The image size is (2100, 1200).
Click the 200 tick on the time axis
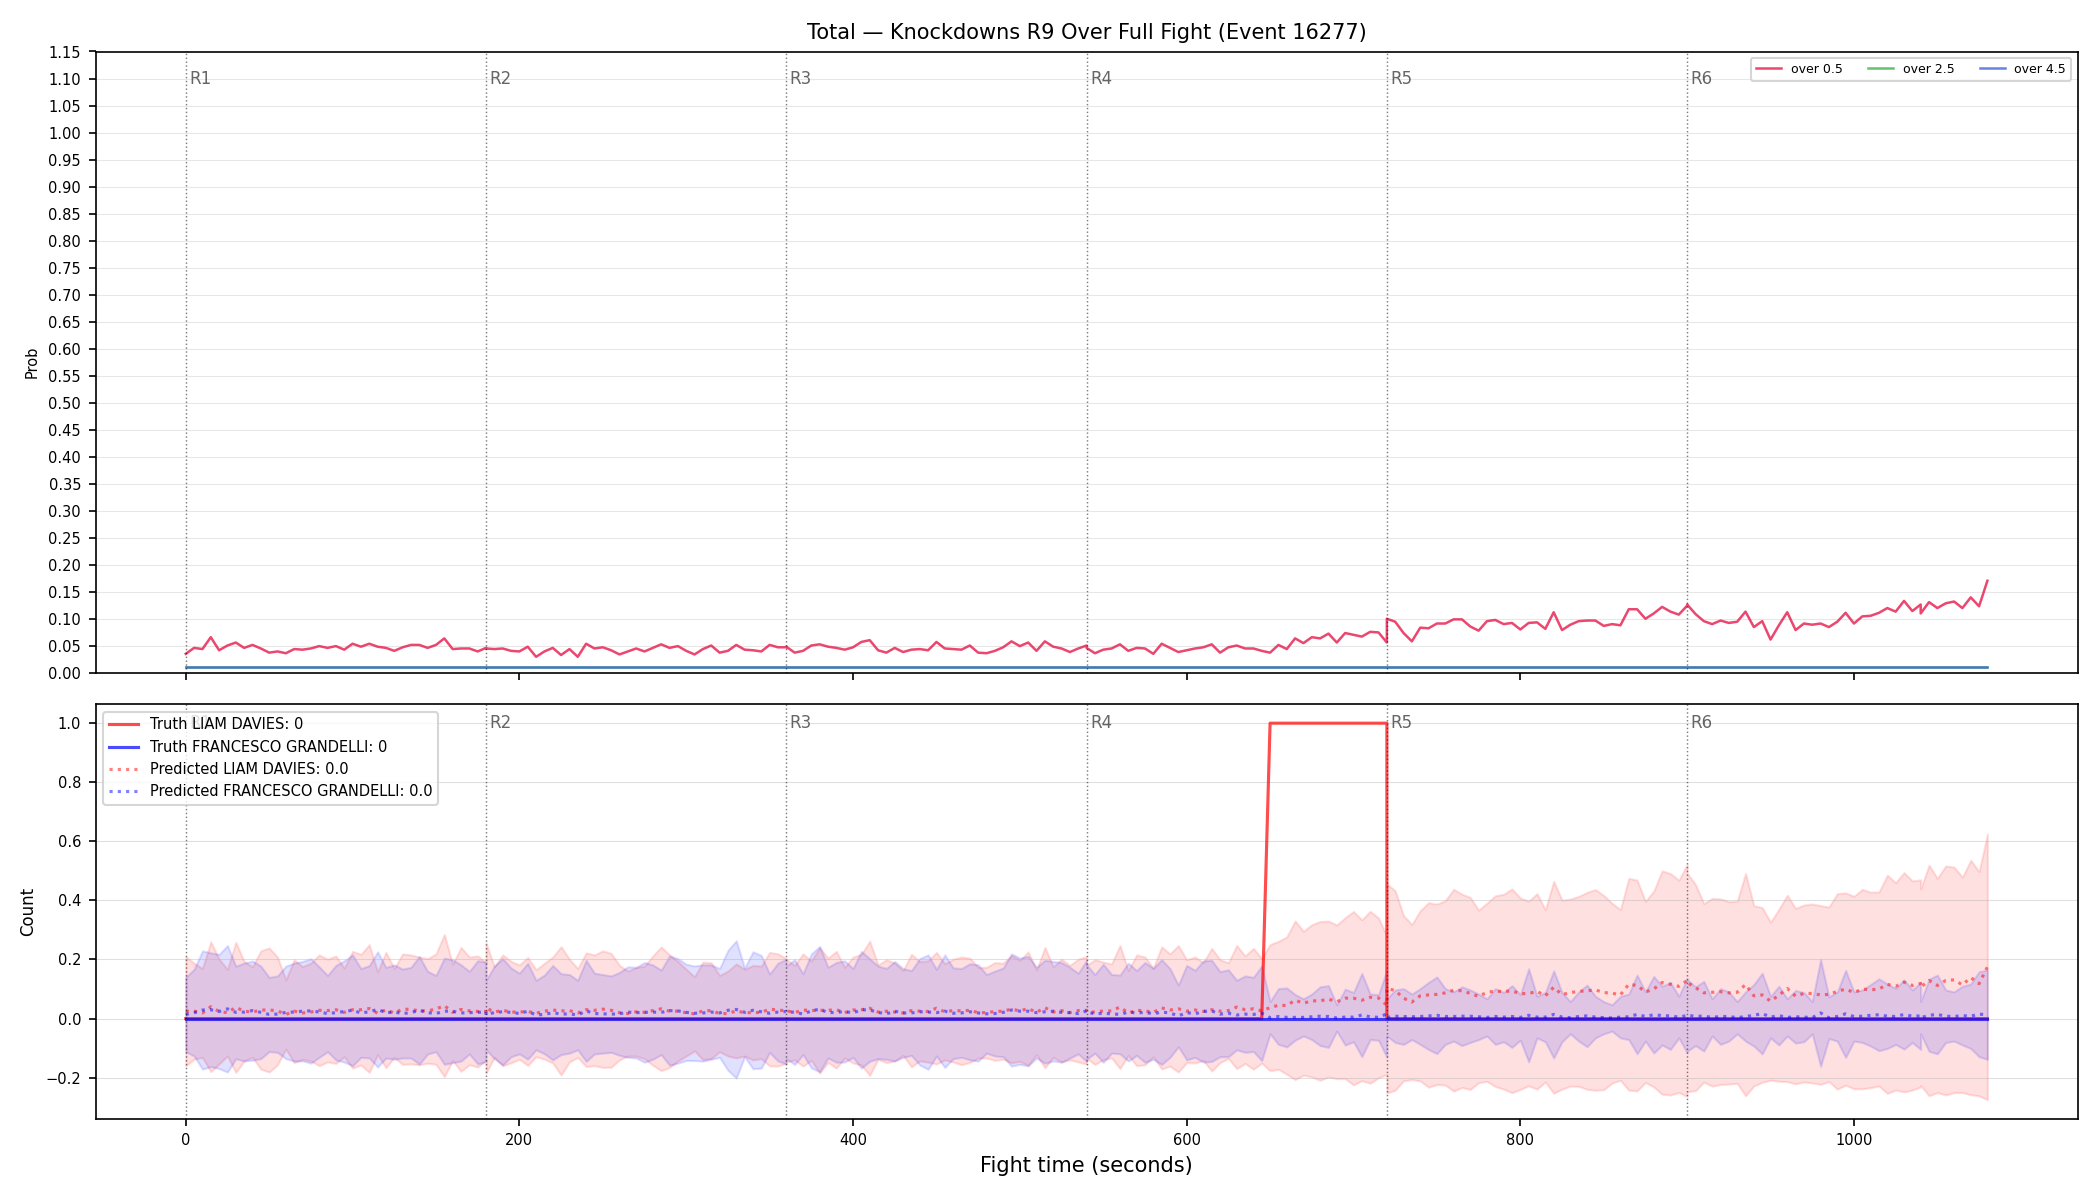[x=519, y=1139]
